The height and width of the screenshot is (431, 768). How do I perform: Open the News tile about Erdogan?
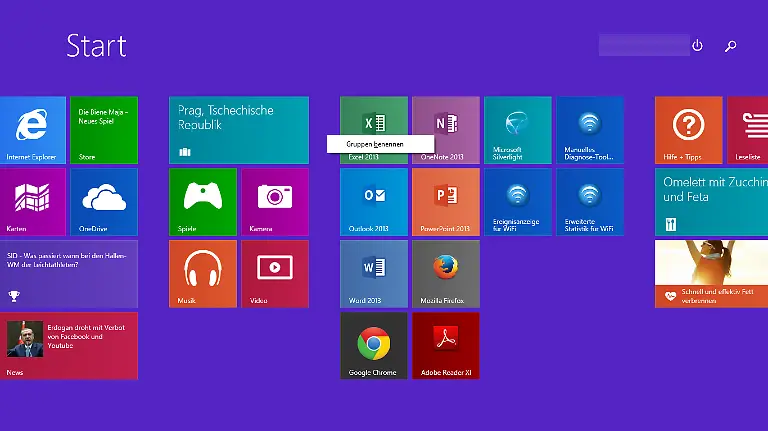tap(69, 346)
